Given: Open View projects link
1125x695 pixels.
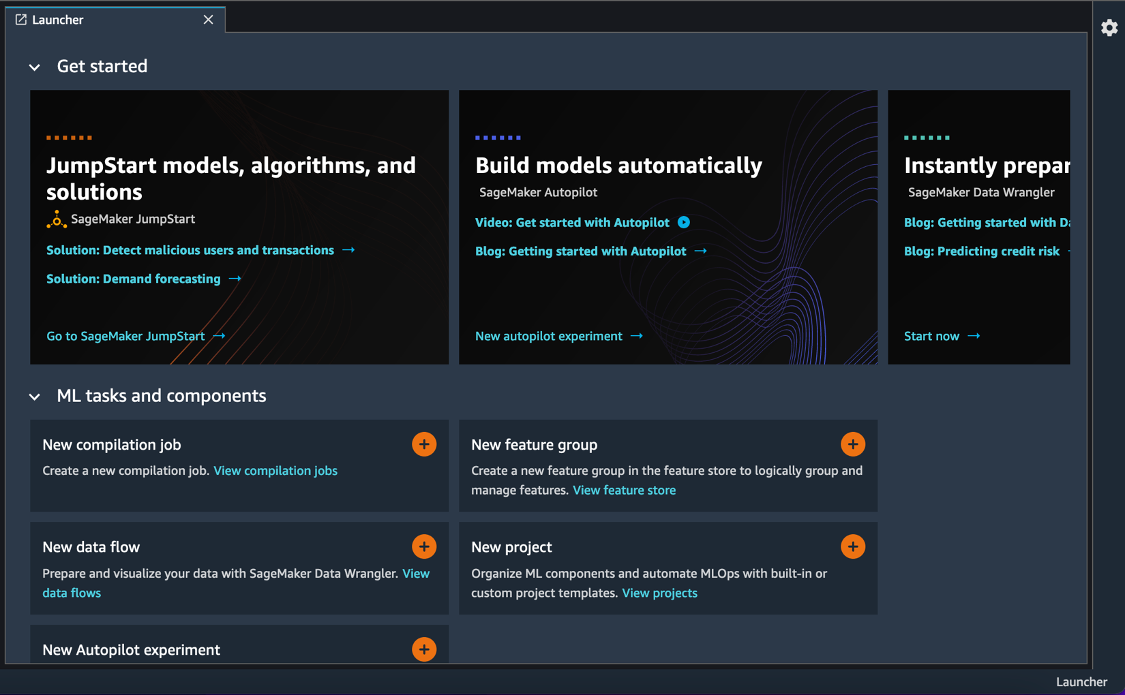Looking at the screenshot, I should (x=659, y=593).
